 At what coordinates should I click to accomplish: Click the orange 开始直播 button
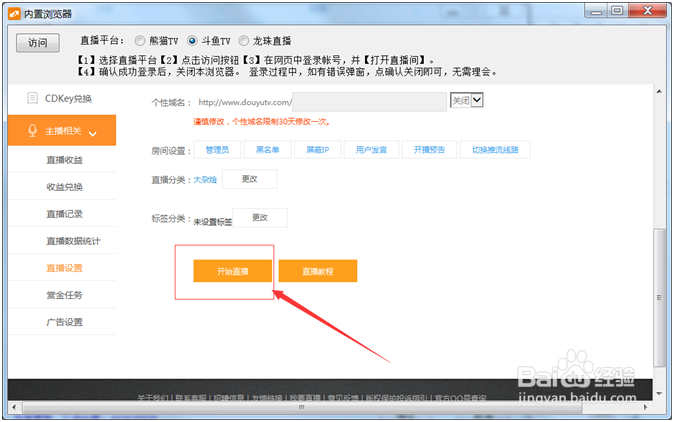[233, 271]
